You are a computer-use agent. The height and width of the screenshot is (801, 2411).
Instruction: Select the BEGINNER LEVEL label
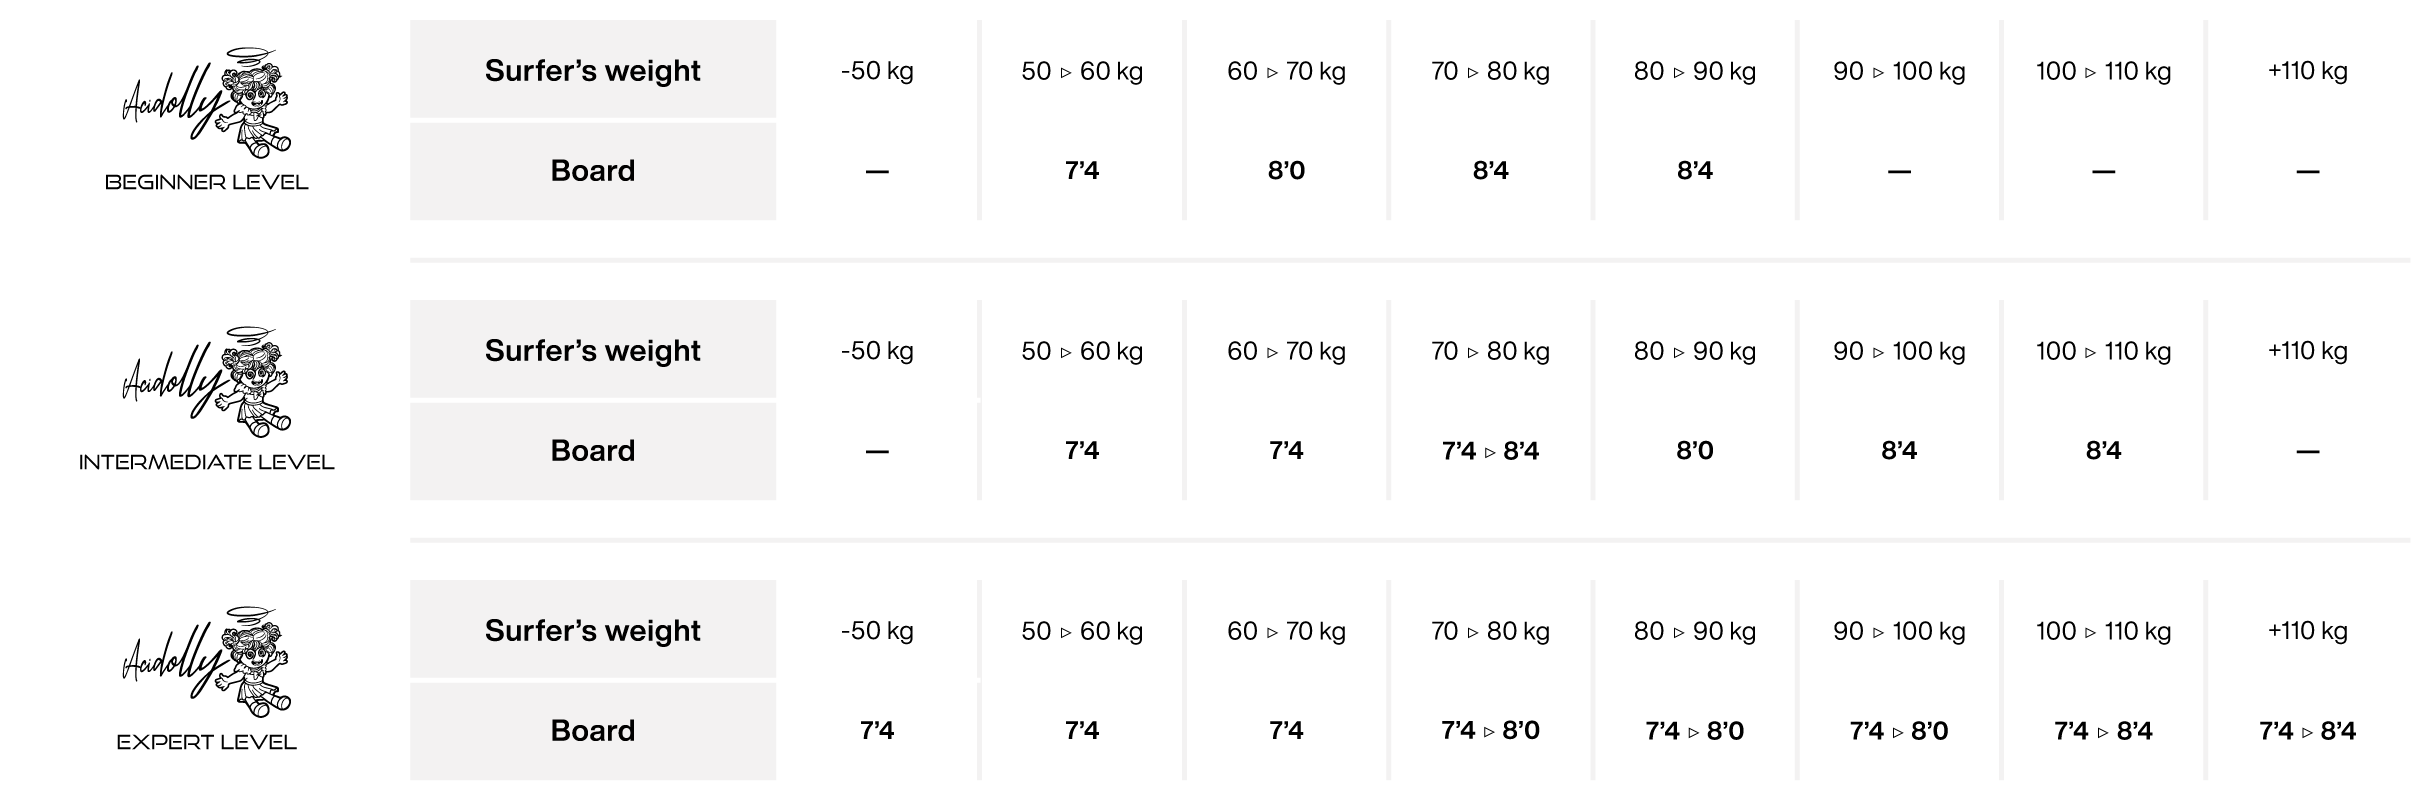click(207, 182)
